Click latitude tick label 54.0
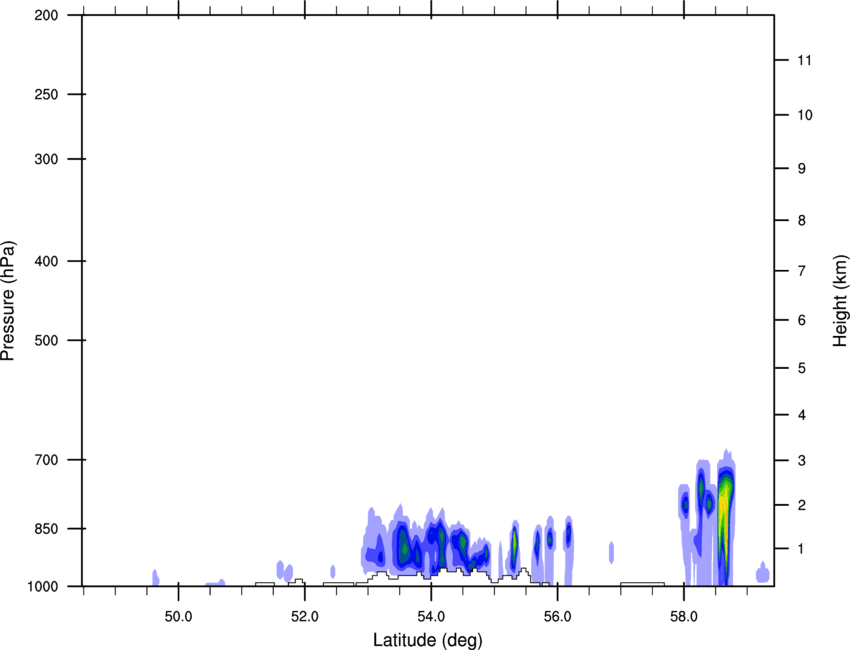 pos(431,617)
